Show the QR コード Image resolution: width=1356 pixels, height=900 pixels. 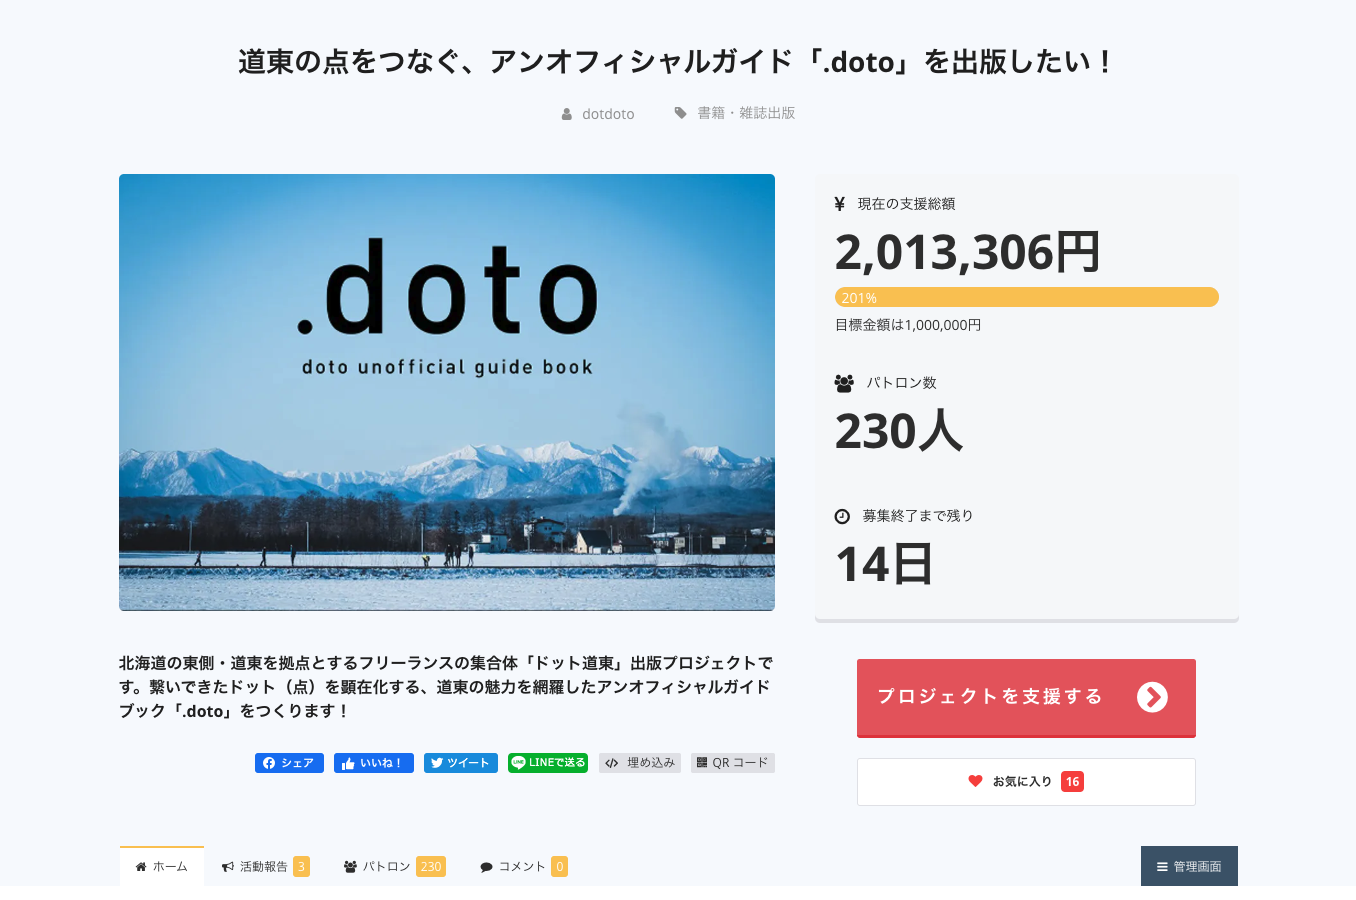[x=732, y=763]
